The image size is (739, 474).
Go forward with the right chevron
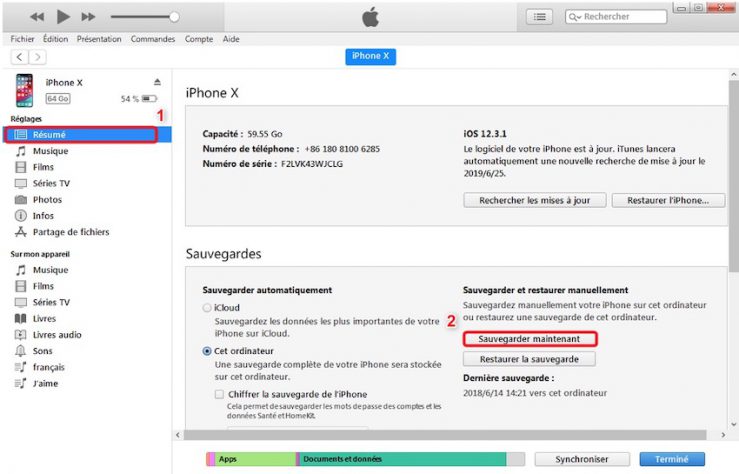pyautogui.click(x=38, y=57)
